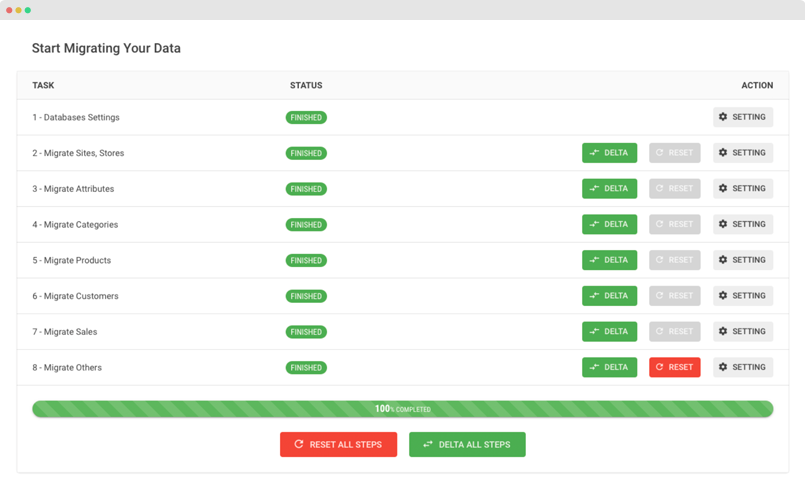805x490 pixels.
Task: Click Finished badge for Migrate Categories
Action: tap(306, 224)
